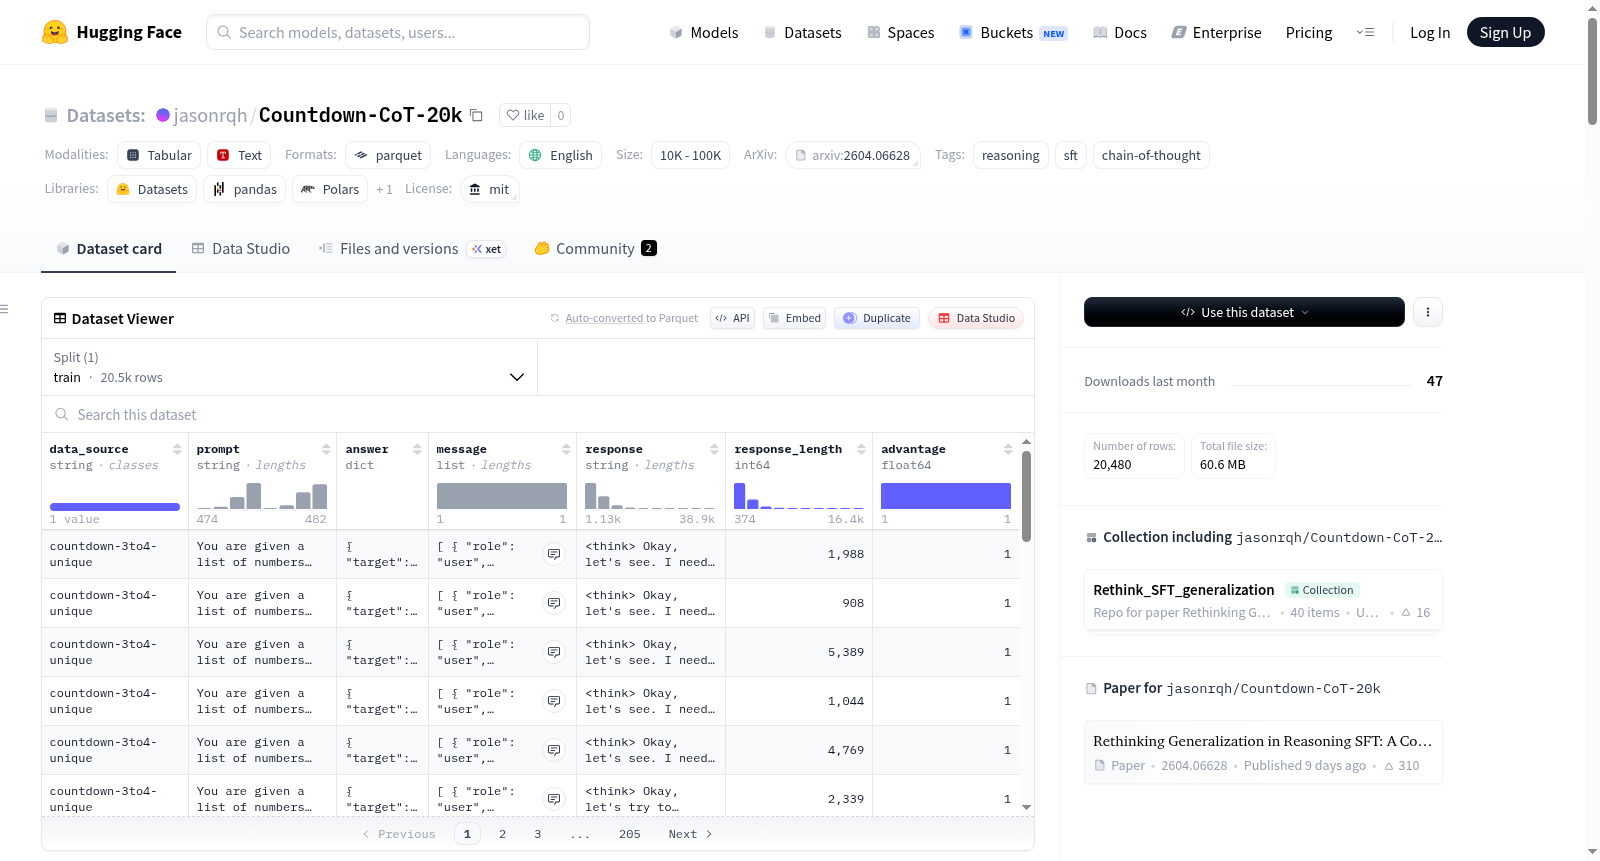
Task: Open the more options three-dot menu
Action: (1428, 312)
